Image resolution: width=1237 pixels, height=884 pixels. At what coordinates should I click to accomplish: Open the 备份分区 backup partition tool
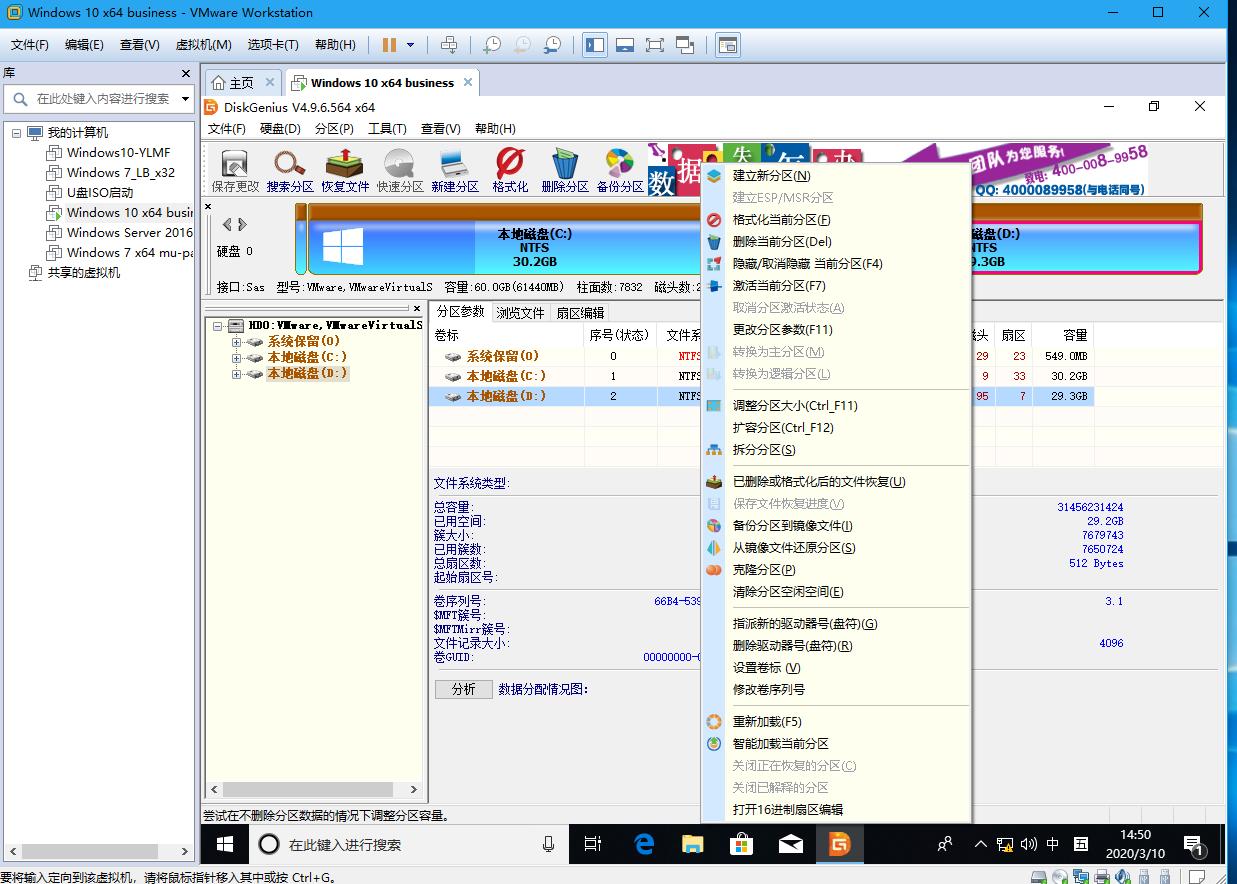point(619,168)
